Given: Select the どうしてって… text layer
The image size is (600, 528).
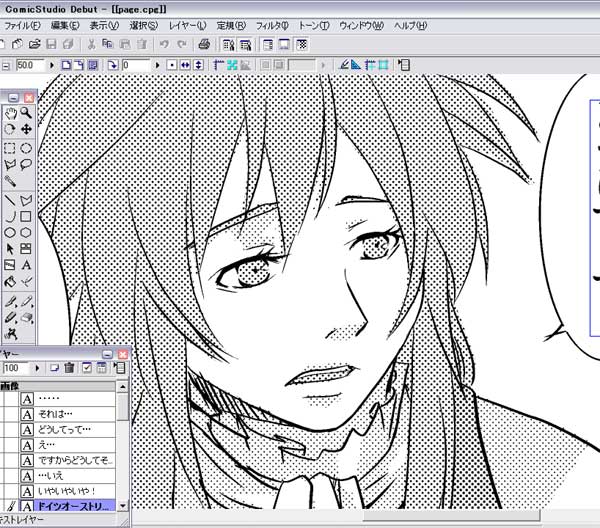Looking at the screenshot, I should [67, 430].
